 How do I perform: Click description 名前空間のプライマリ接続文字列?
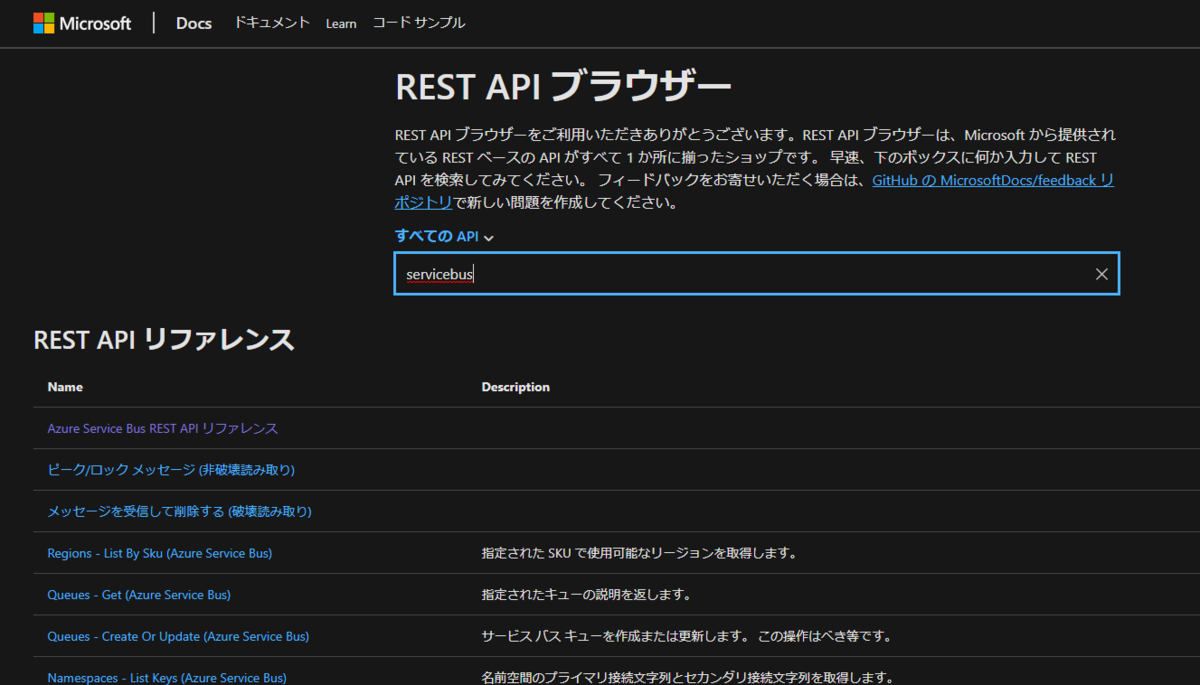[687, 678]
